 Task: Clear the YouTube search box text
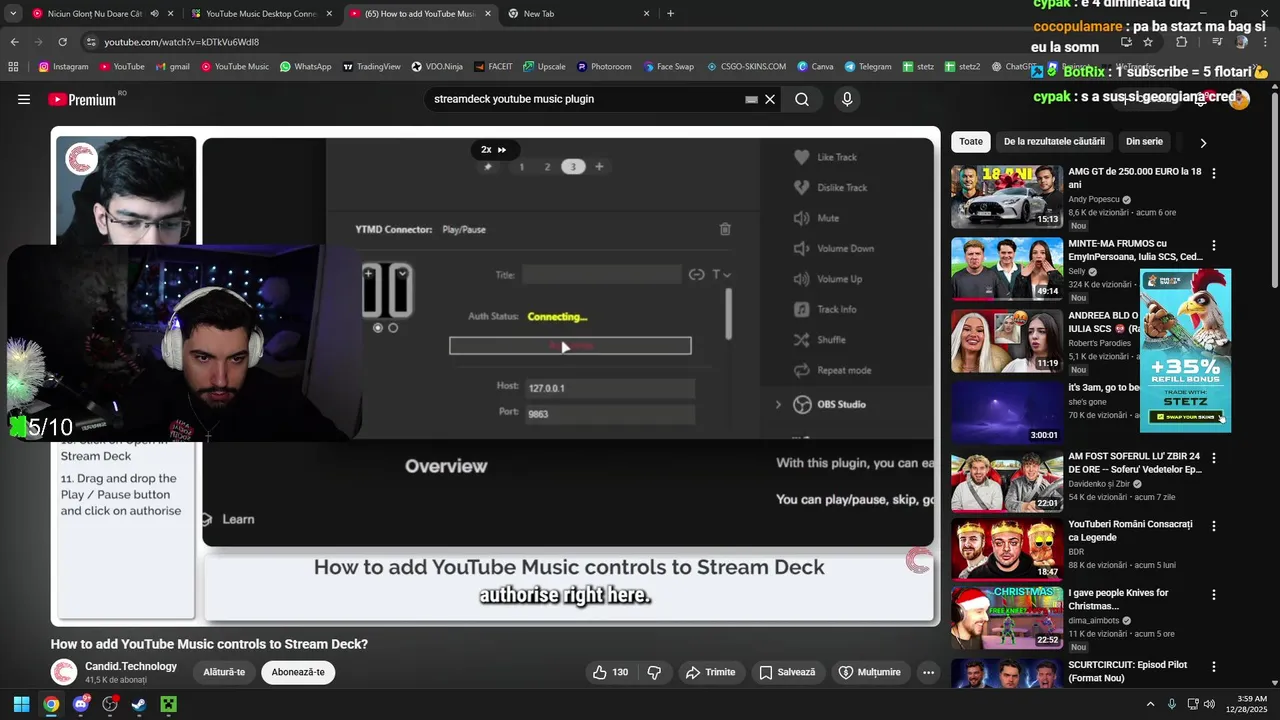click(x=770, y=99)
